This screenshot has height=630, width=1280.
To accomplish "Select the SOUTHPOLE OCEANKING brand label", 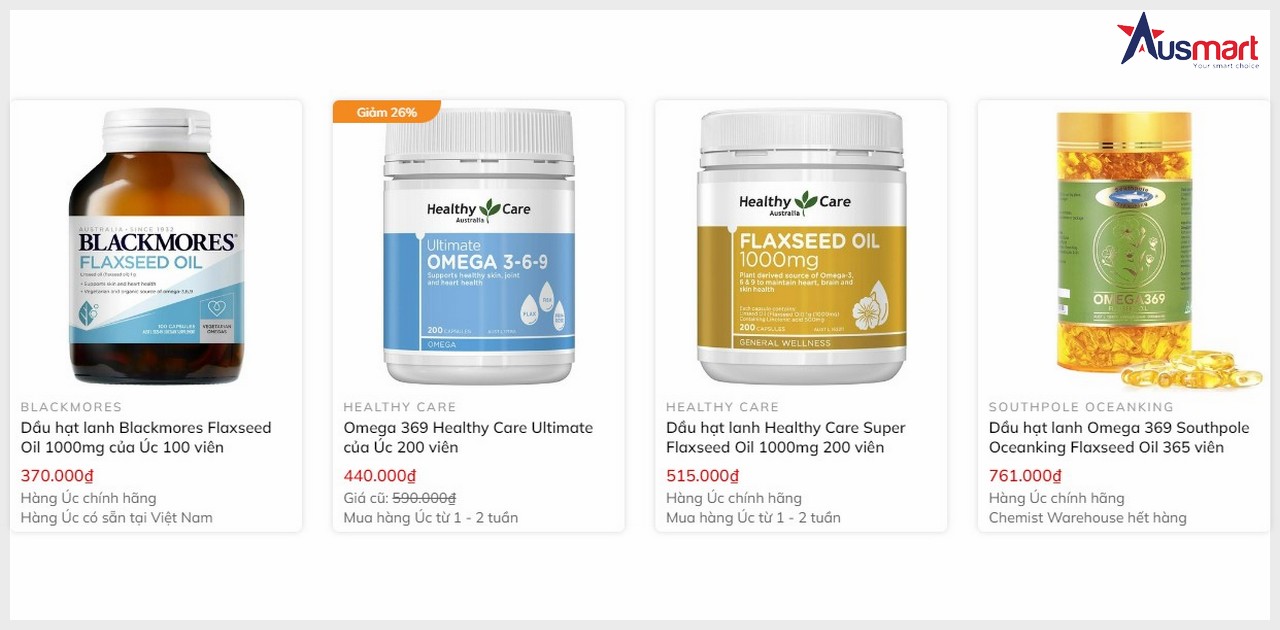I will pyautogui.click(x=1081, y=407).
